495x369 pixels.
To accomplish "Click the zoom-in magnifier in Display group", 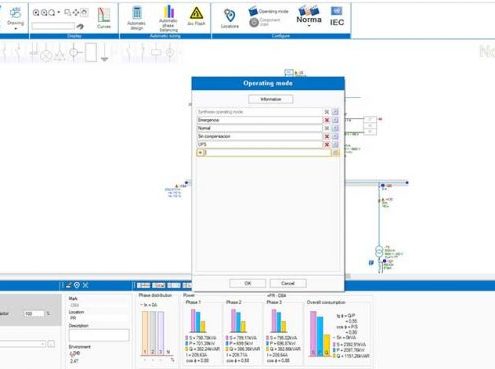I will 36,13.
